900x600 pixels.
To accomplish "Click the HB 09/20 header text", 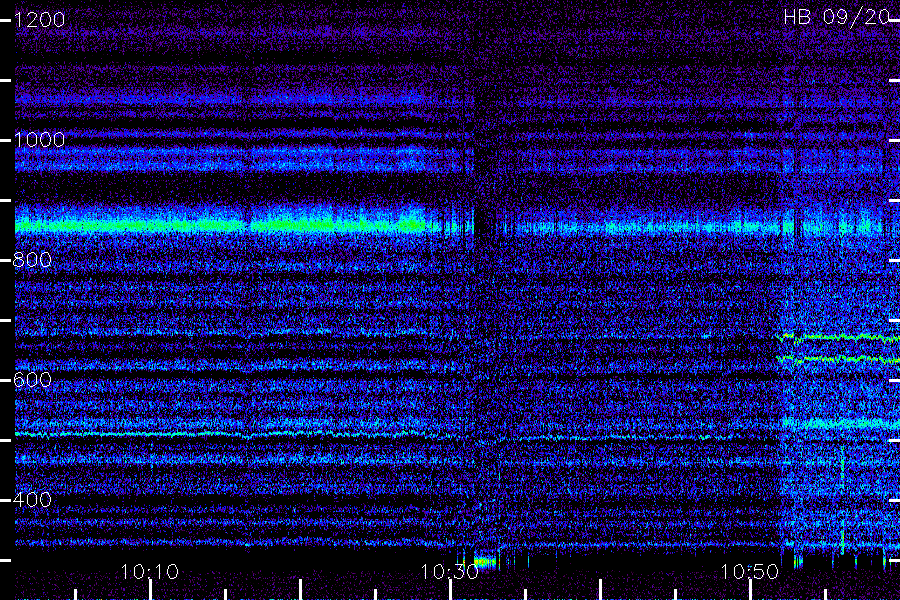I will point(837,17).
